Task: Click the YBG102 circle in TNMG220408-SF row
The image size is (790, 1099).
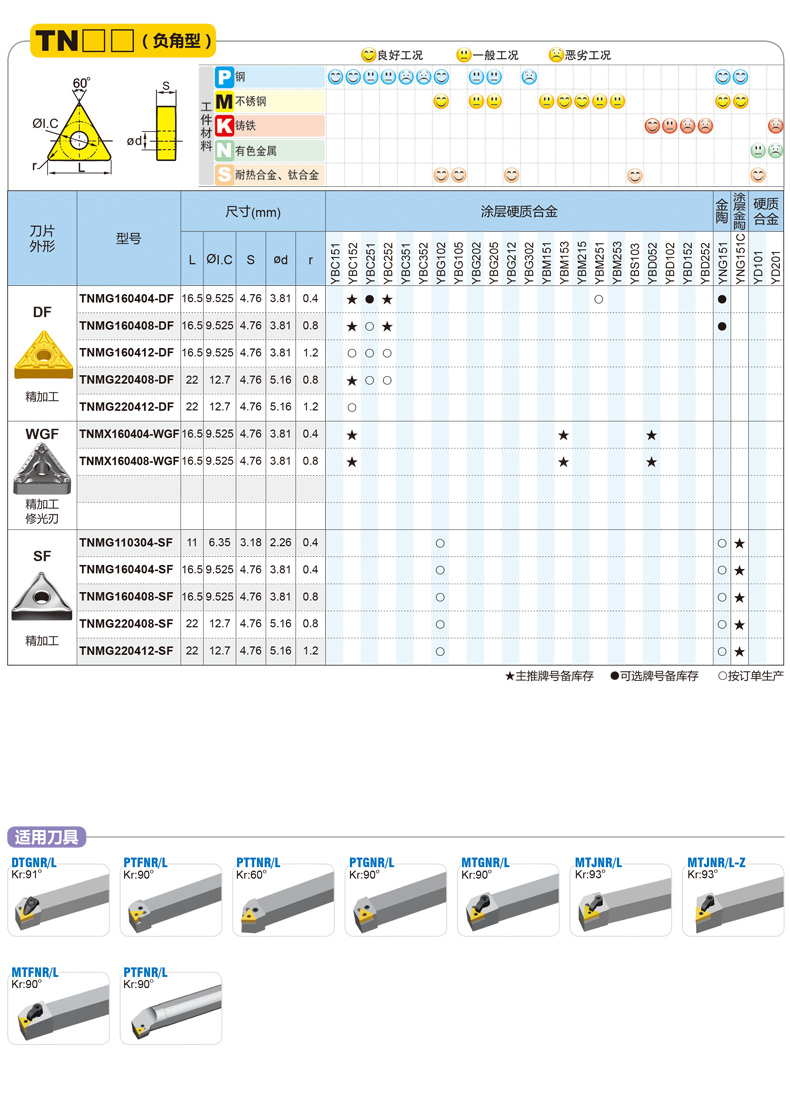Action: pyautogui.click(x=440, y=624)
